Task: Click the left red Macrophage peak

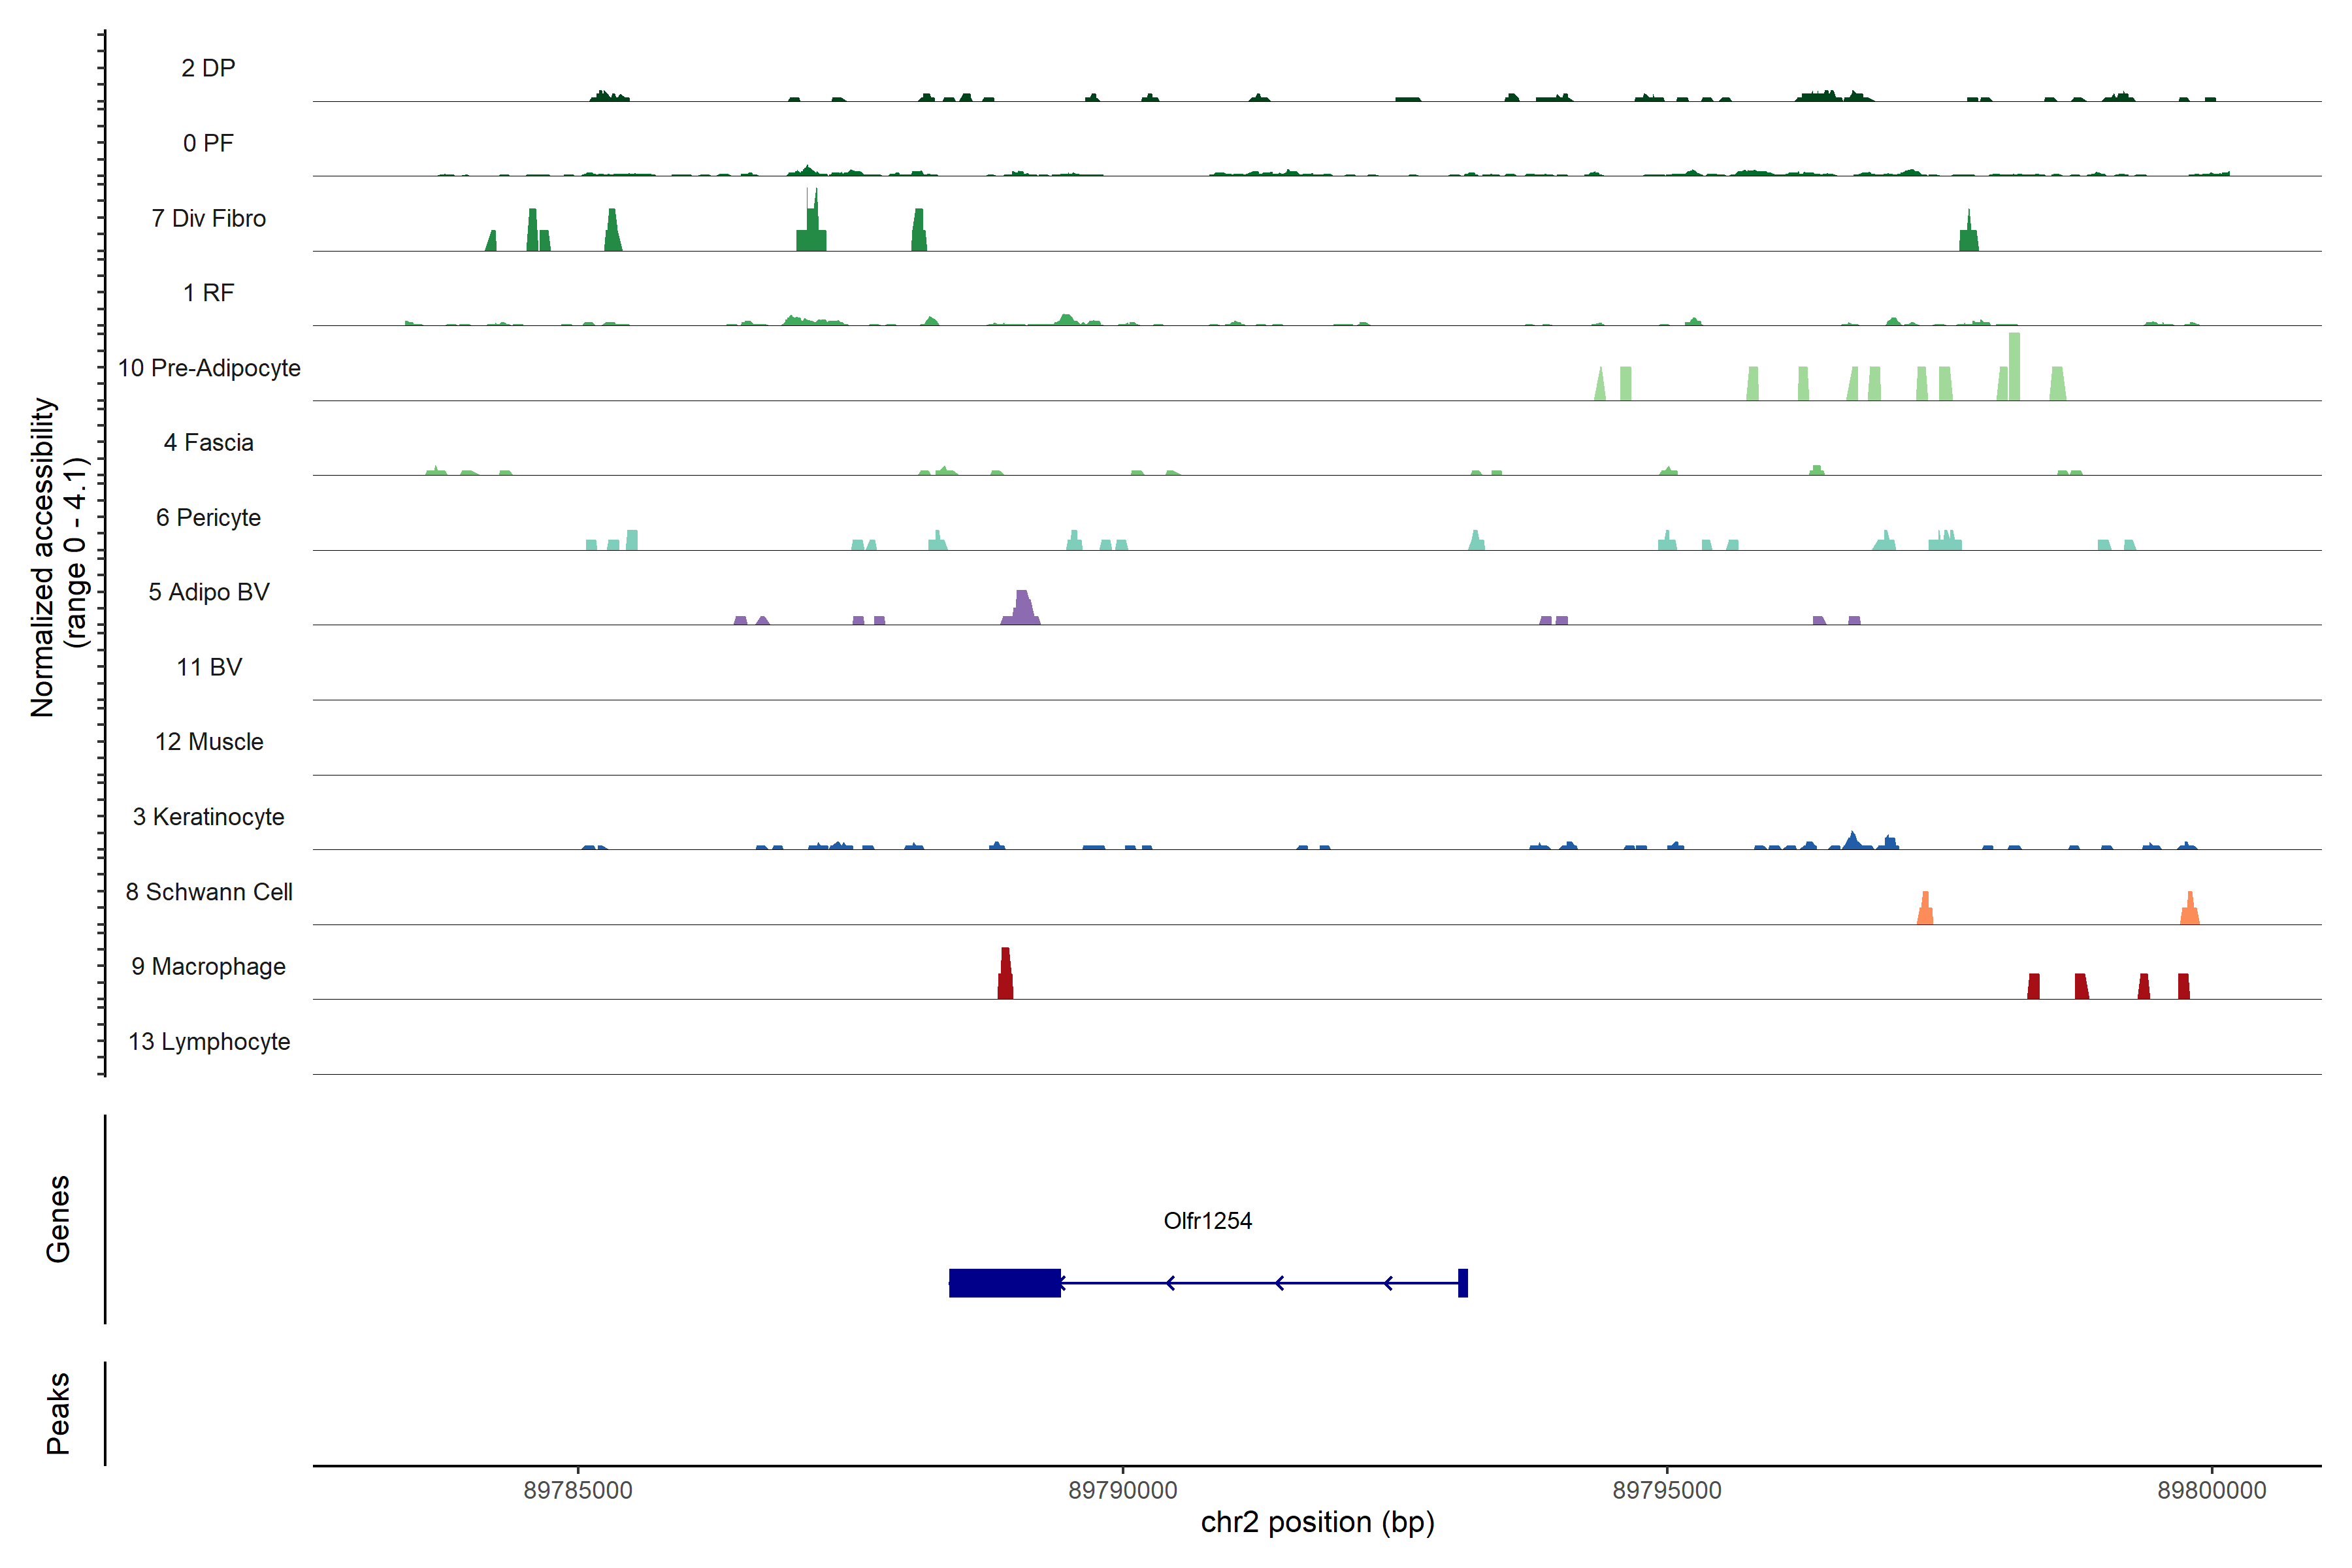Action: point(1005,975)
